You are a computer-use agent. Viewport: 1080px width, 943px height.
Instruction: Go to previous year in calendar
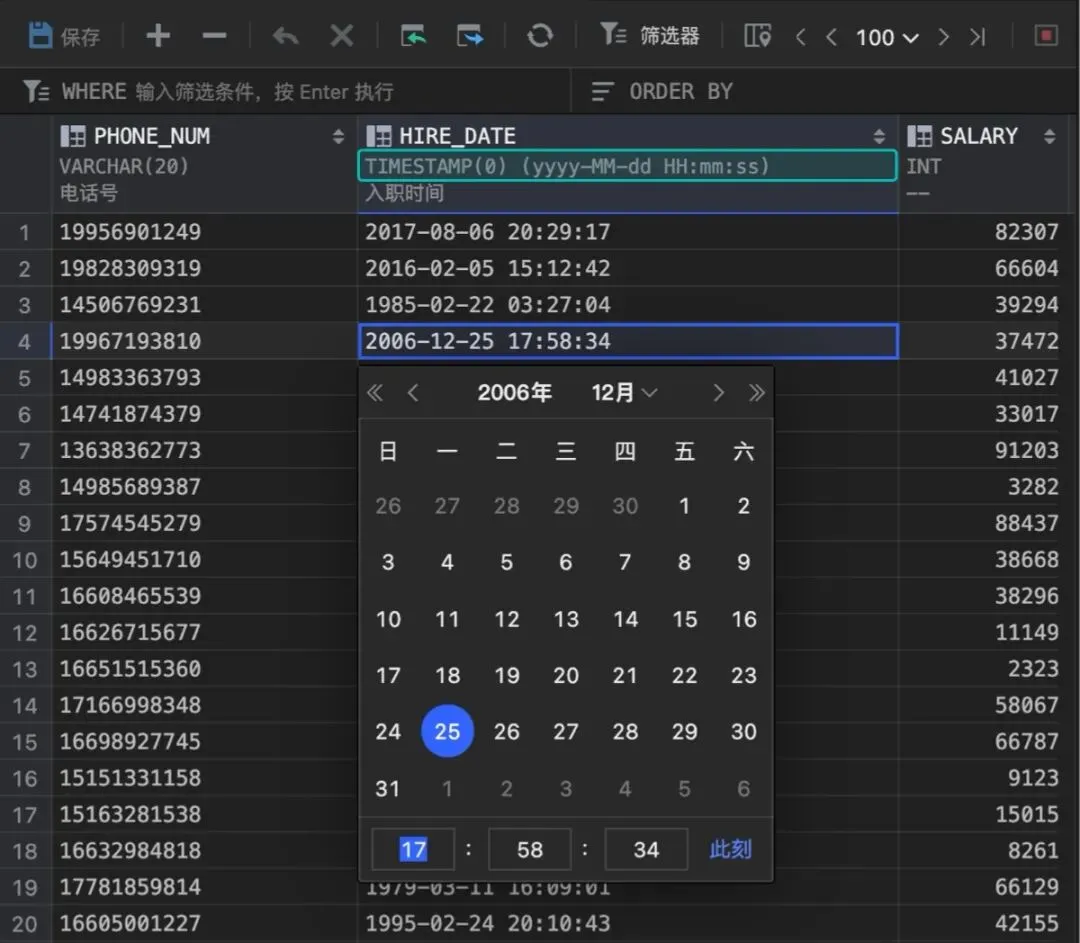(374, 393)
